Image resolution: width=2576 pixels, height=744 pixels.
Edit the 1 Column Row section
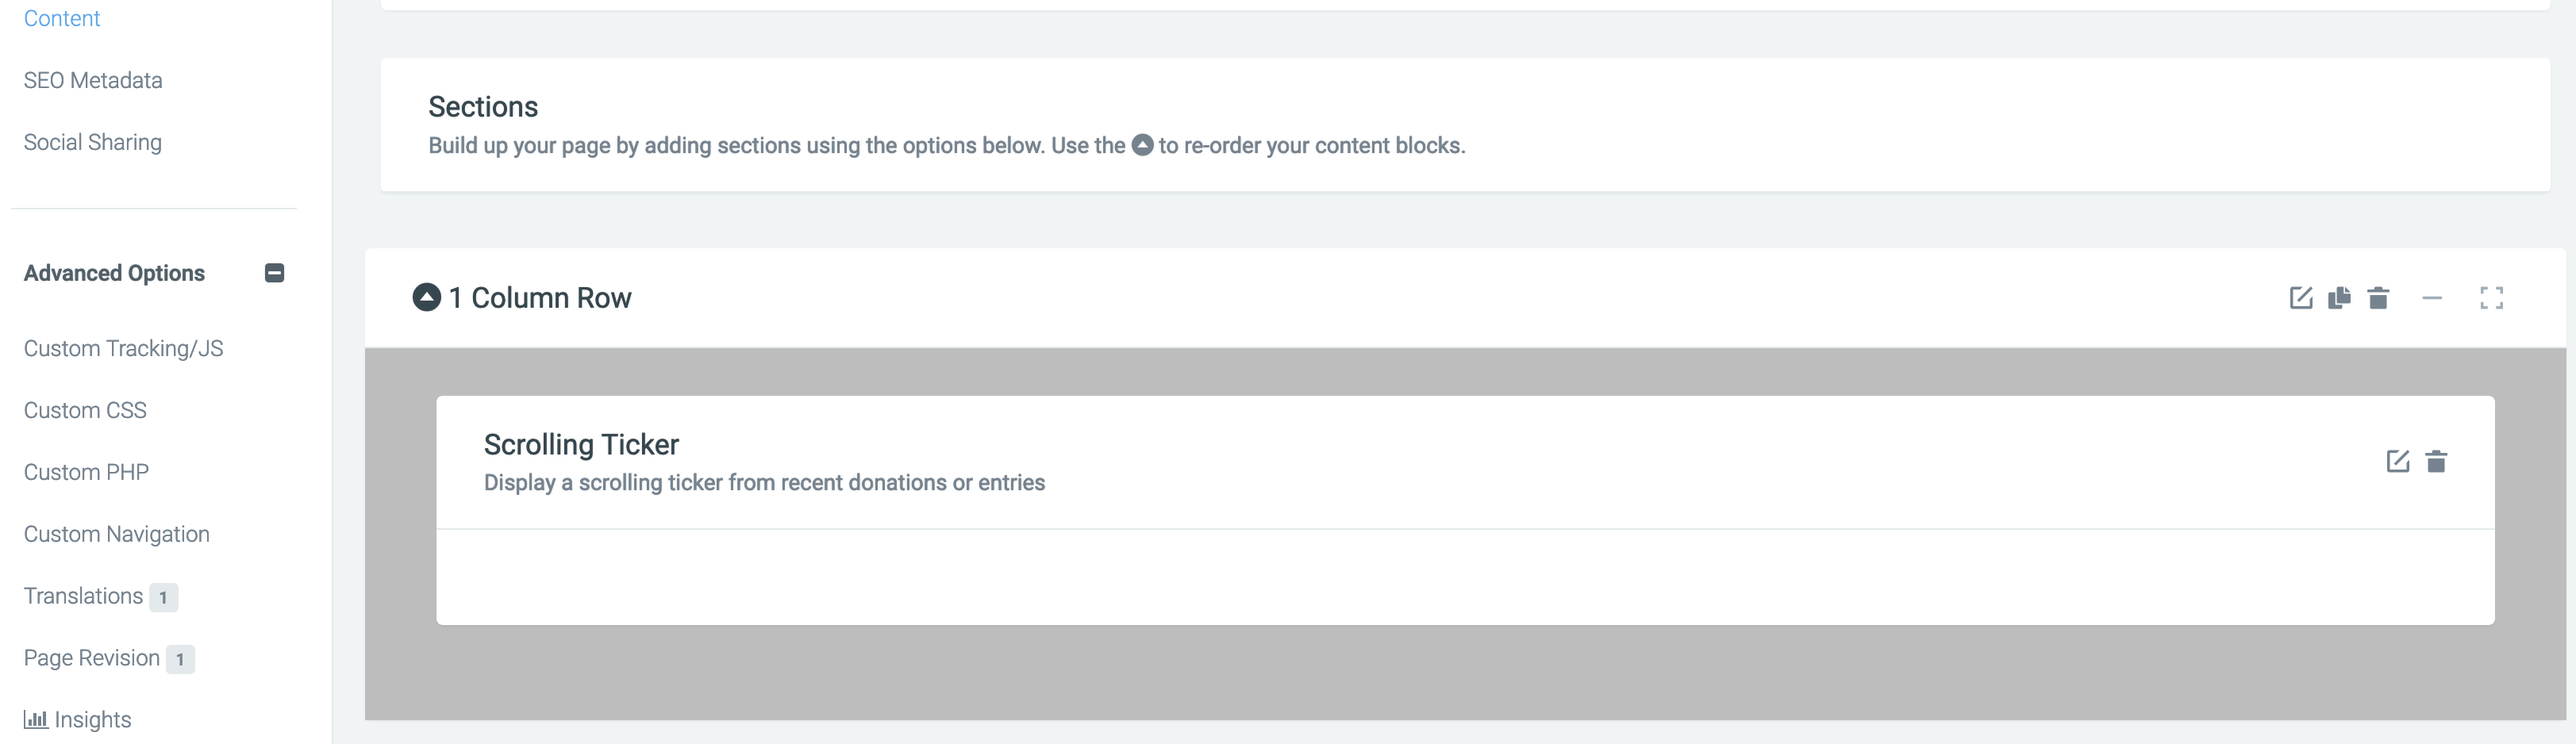(2301, 298)
